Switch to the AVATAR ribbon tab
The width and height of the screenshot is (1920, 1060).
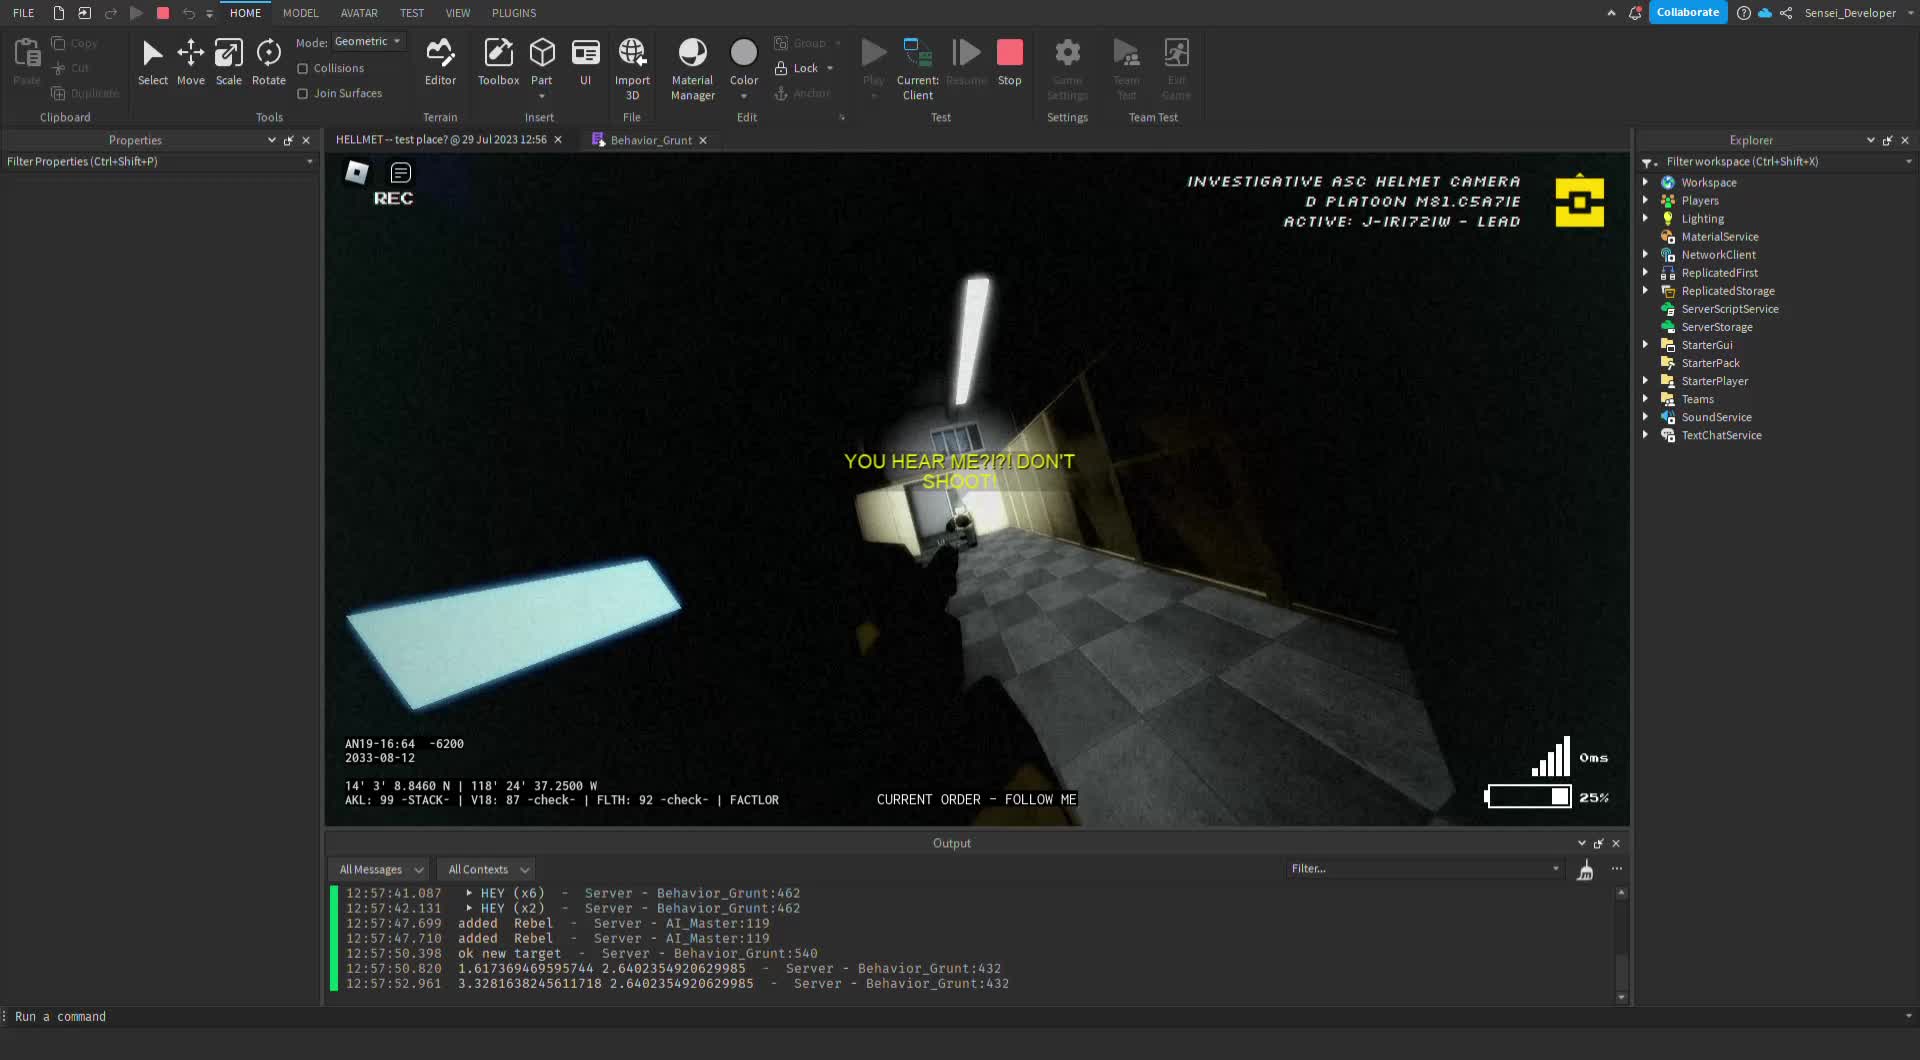(359, 13)
